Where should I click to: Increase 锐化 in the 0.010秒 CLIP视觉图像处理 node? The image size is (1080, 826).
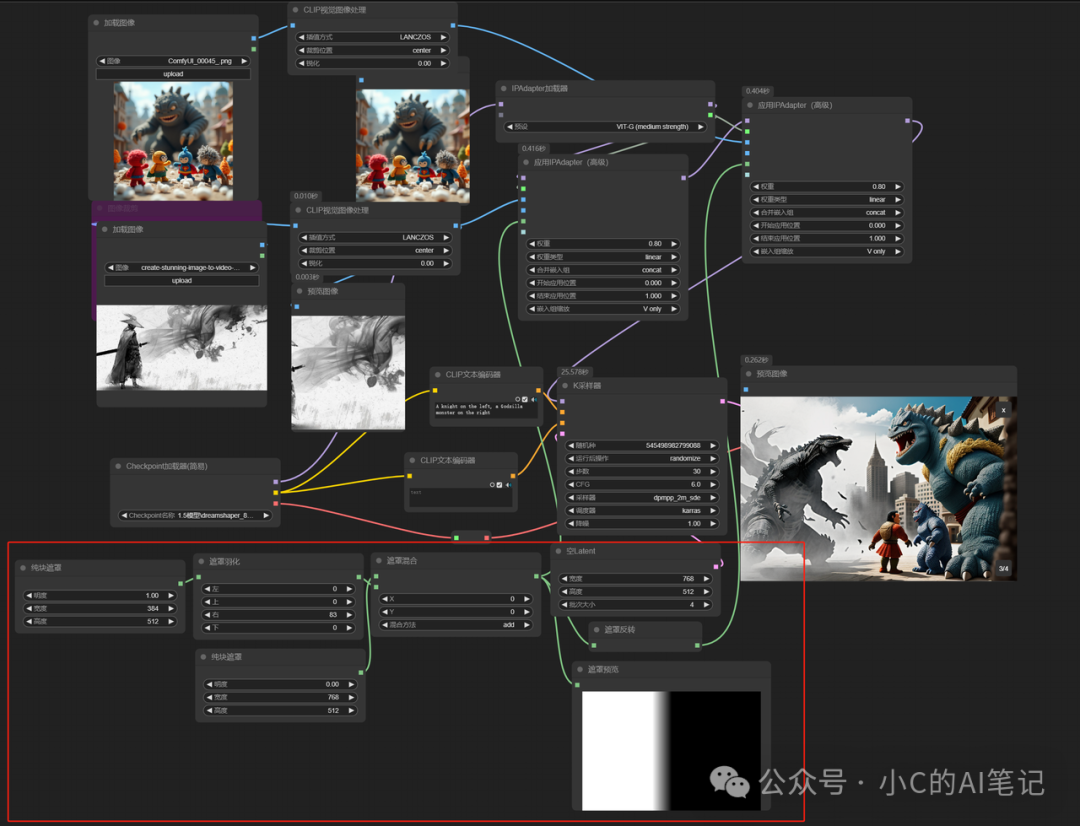click(x=446, y=263)
